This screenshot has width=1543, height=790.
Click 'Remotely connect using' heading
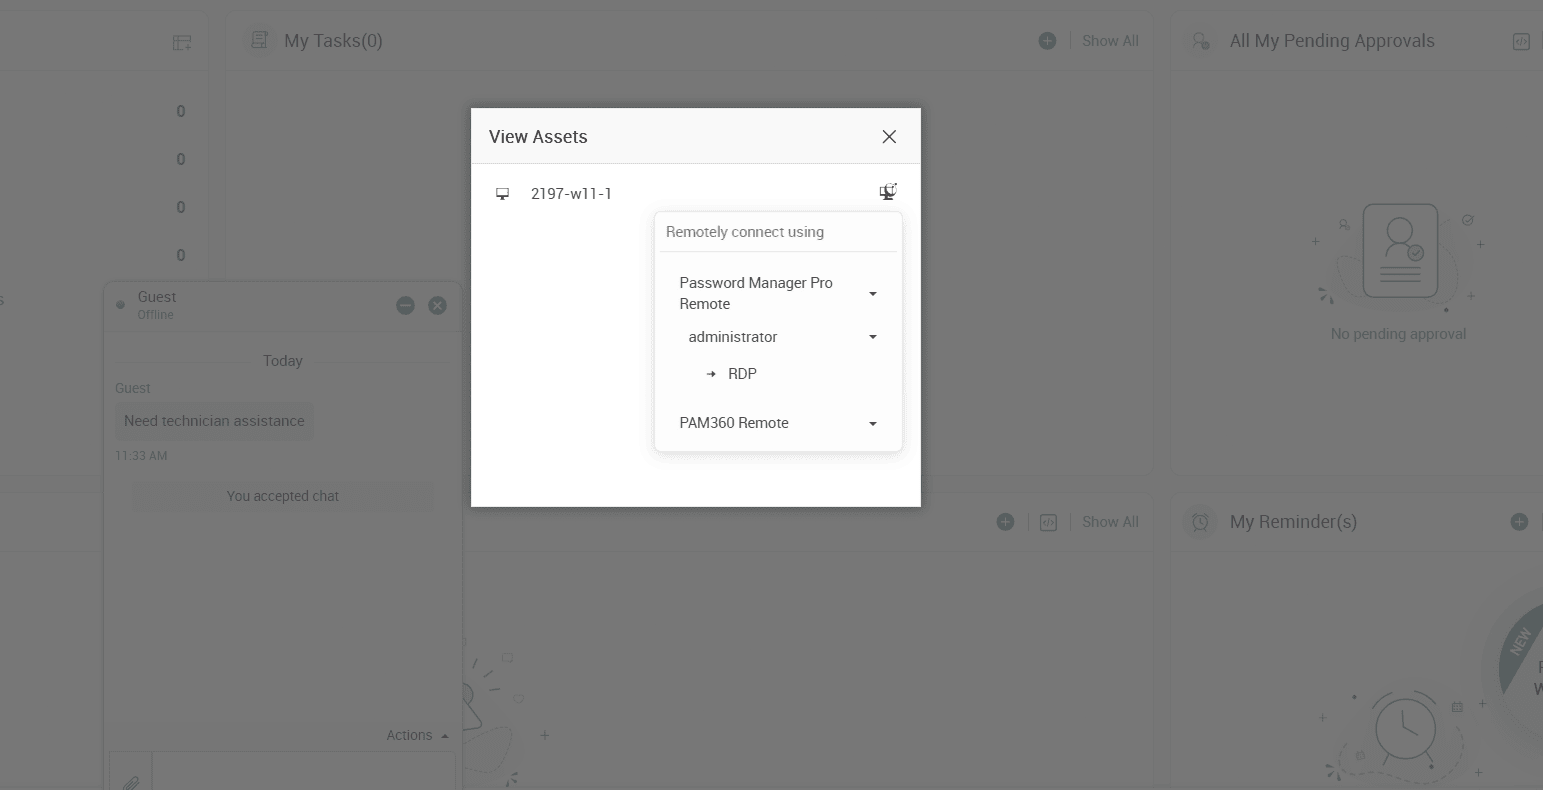745,232
